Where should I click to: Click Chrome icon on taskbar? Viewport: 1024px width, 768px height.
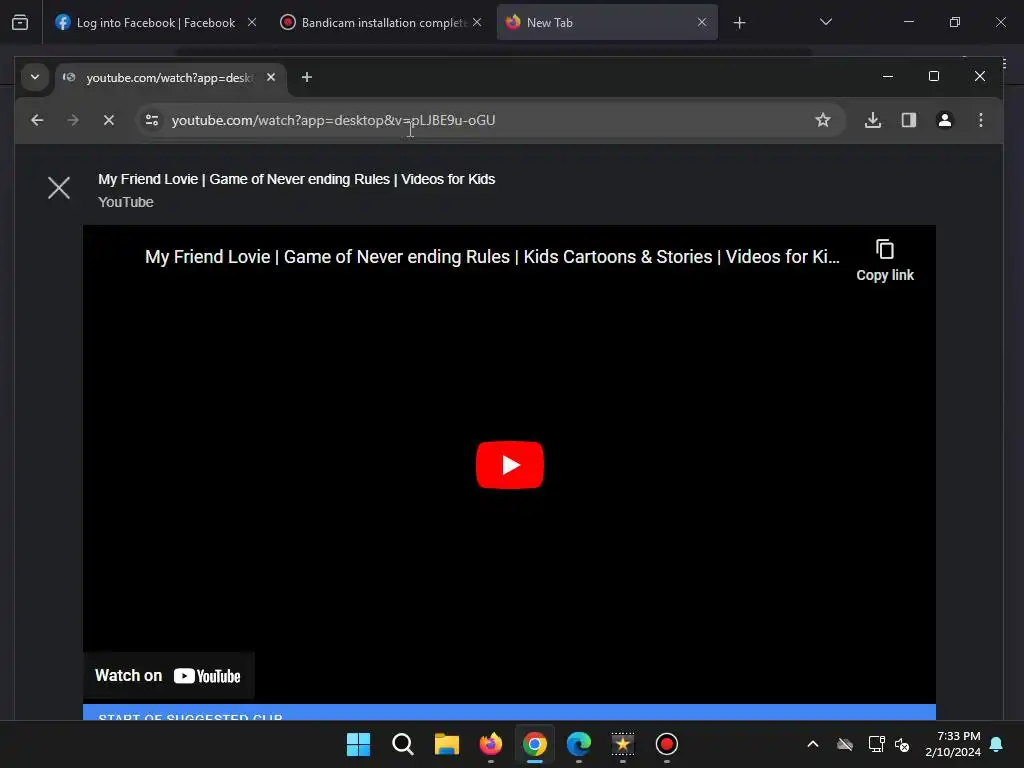(535, 744)
